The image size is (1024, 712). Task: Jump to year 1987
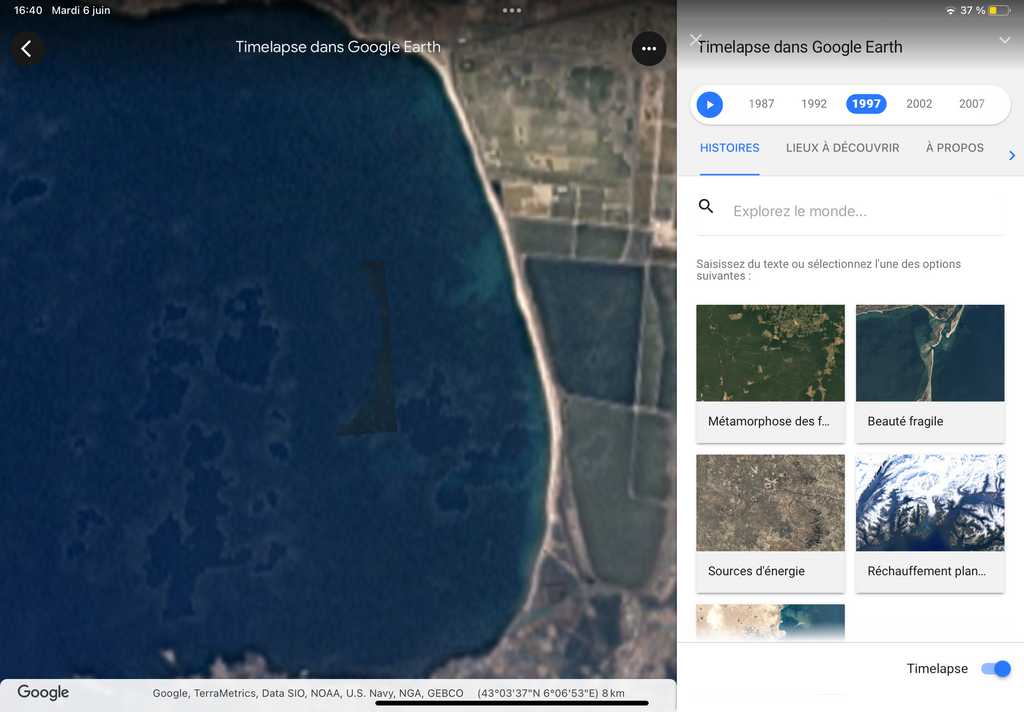(x=761, y=104)
